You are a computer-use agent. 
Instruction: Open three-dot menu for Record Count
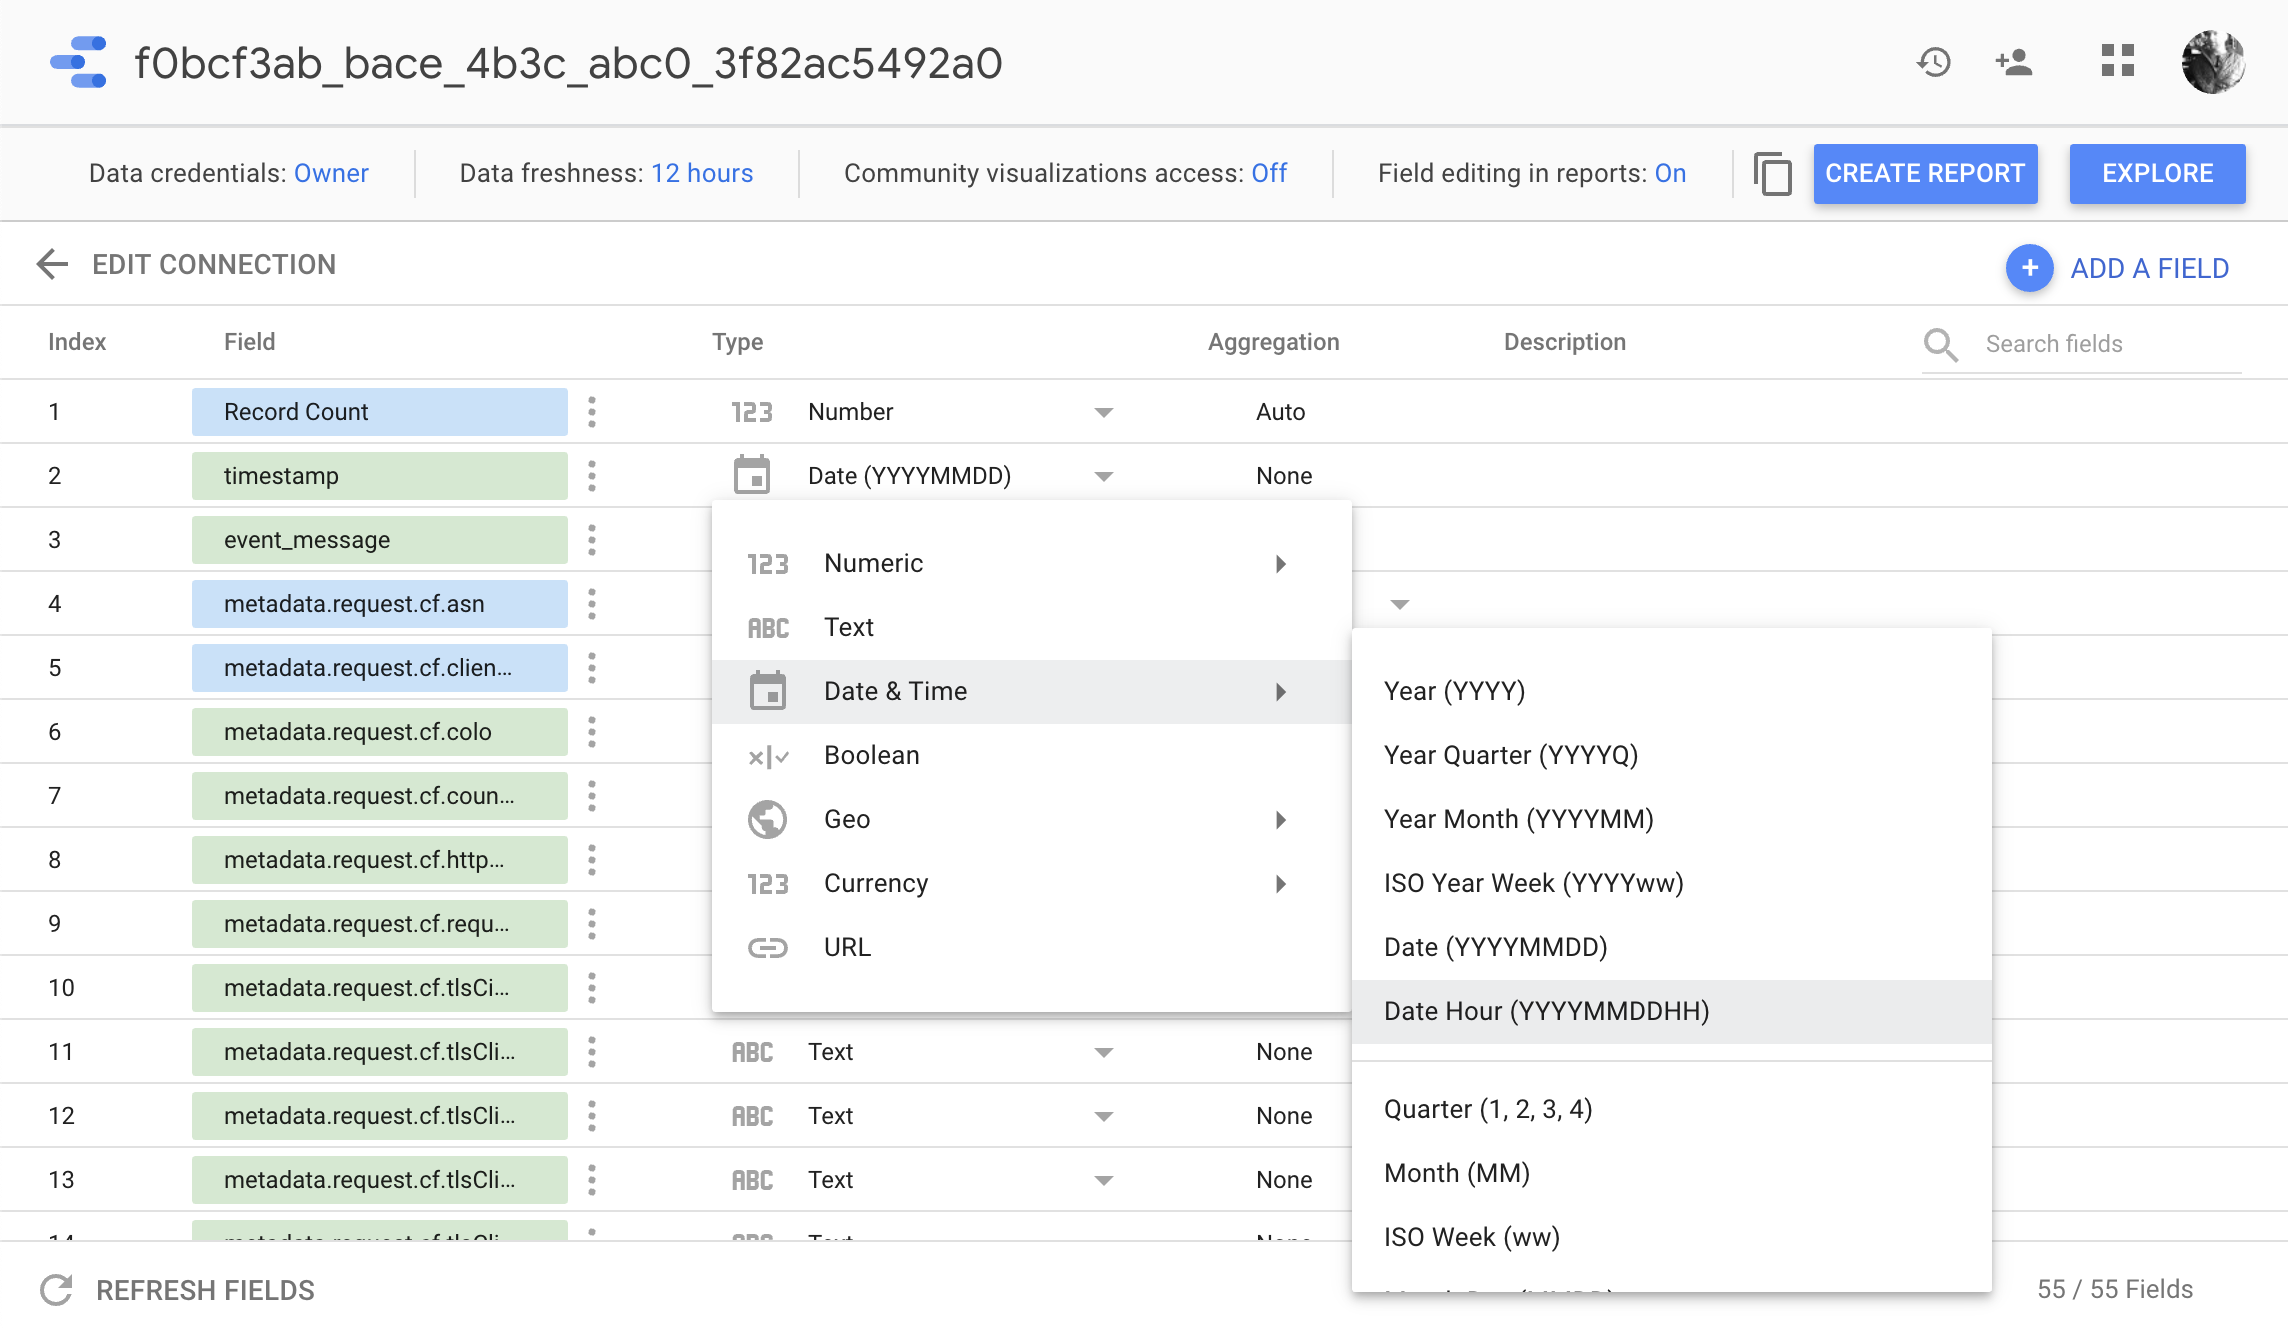592,412
